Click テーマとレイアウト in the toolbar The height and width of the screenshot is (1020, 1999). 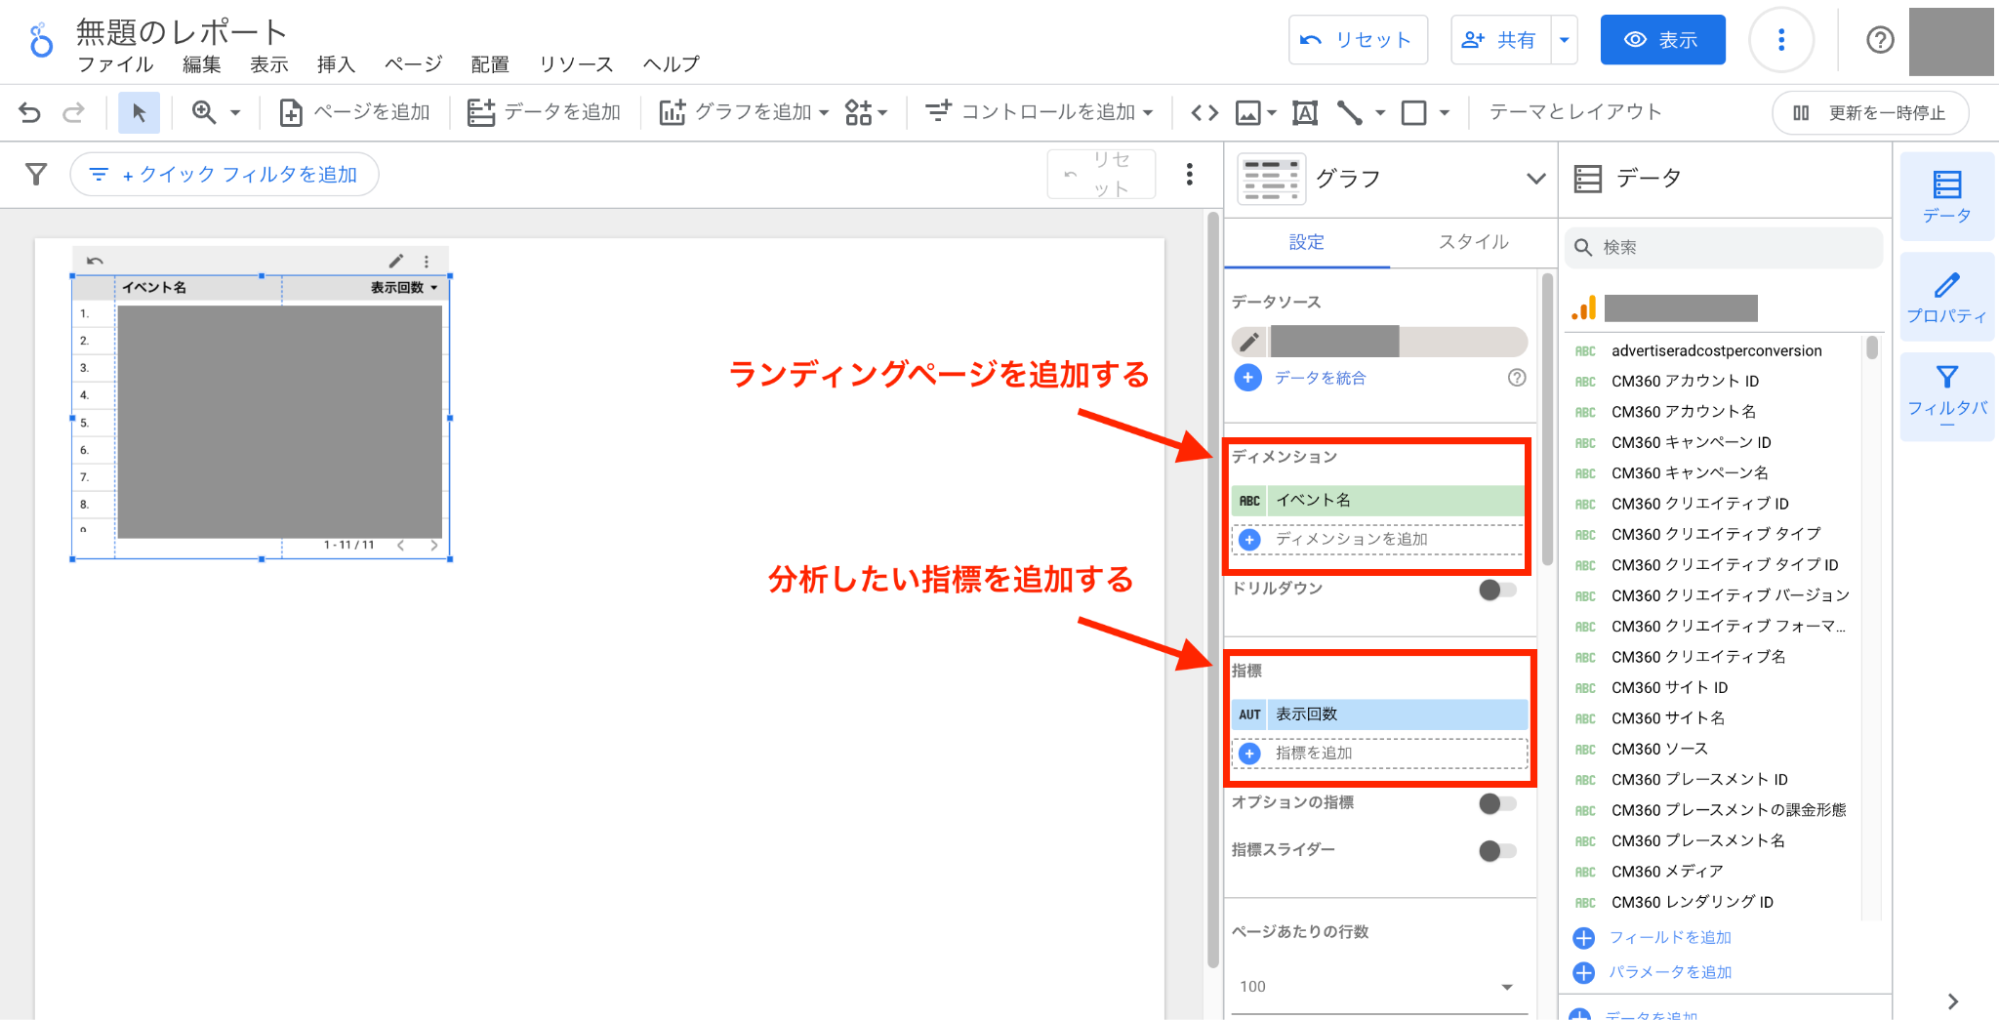tap(1575, 112)
